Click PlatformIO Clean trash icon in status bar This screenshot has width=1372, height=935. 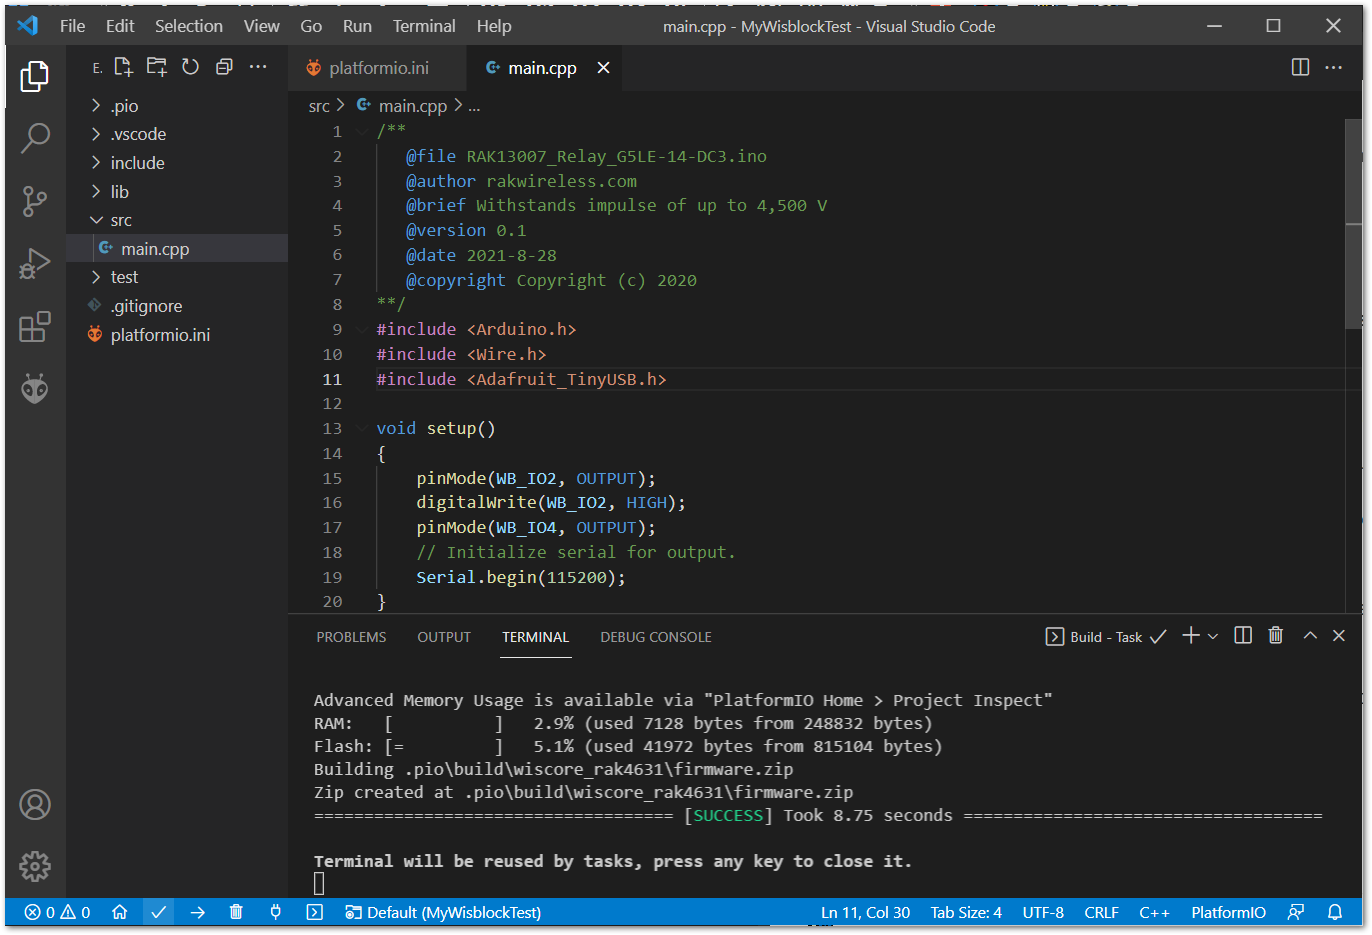click(236, 912)
